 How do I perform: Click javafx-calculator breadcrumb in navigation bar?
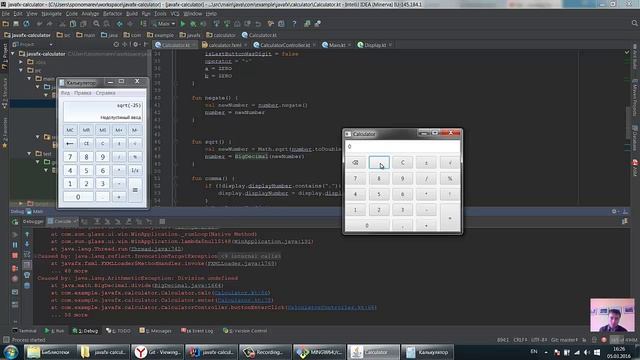27,35
